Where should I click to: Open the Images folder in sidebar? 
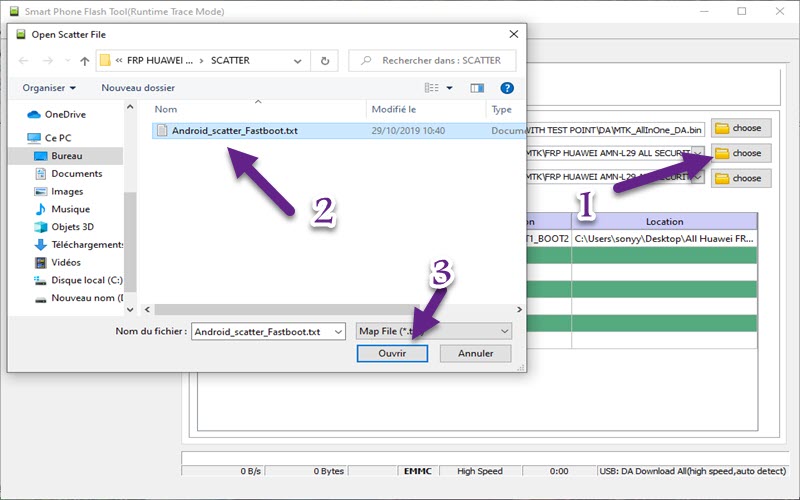coord(67,191)
